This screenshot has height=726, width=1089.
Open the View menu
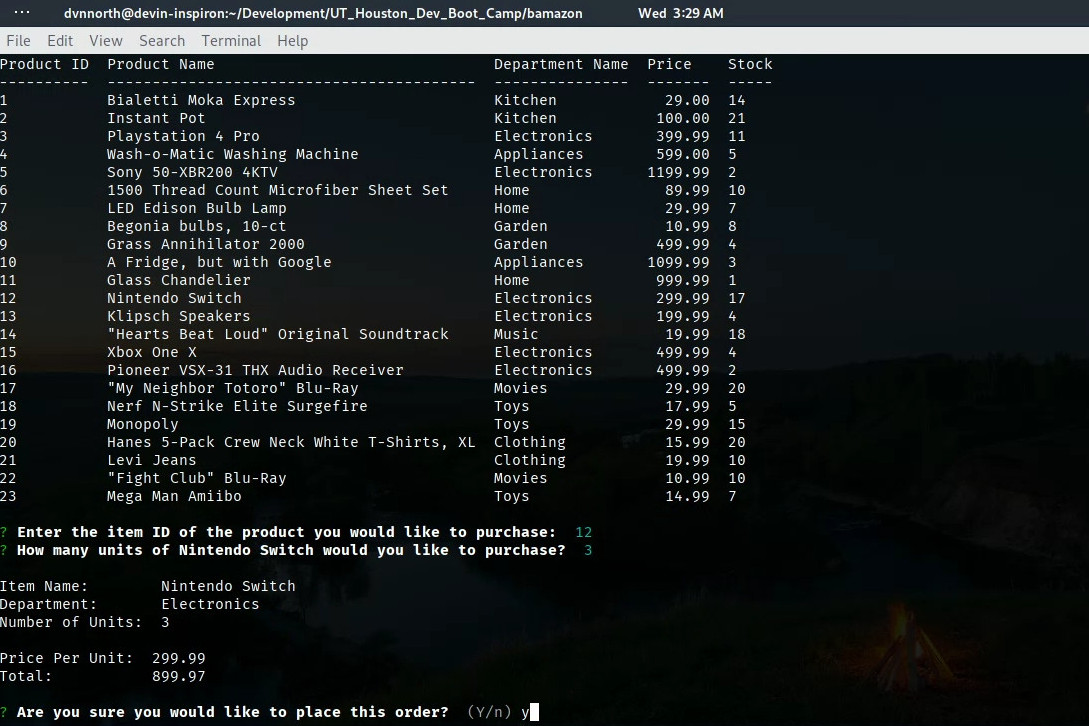click(x=105, y=41)
